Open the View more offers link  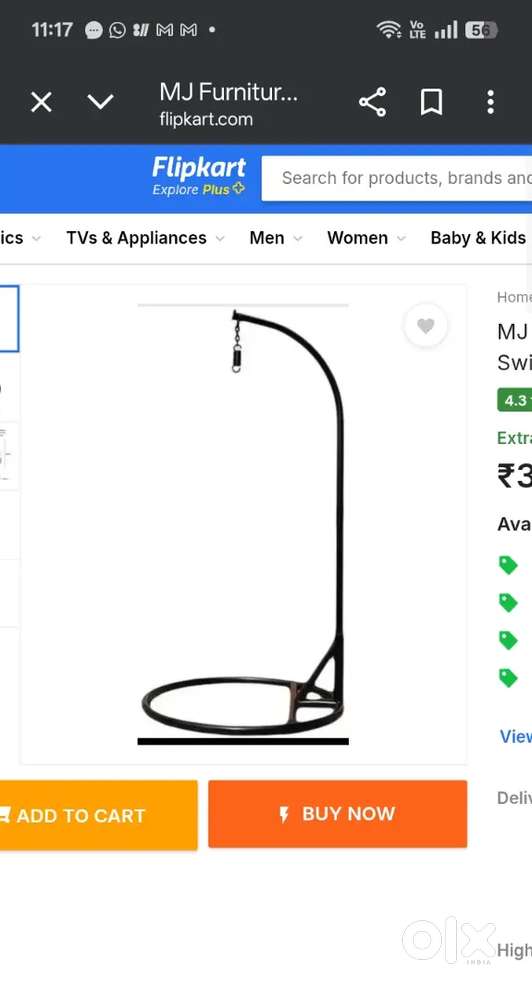(515, 737)
